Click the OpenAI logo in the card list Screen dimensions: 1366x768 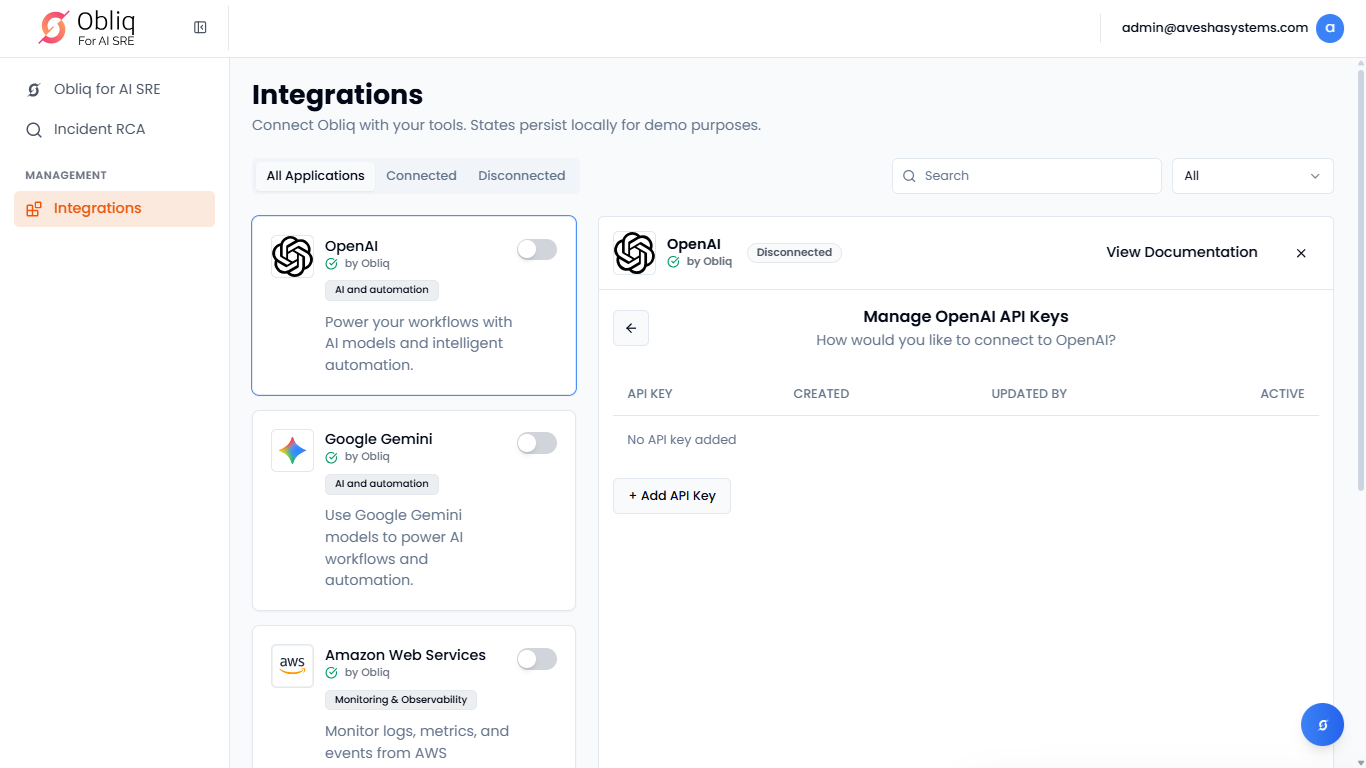(292, 257)
